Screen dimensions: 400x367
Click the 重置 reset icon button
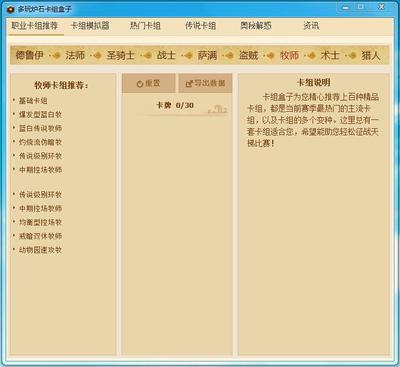(149, 83)
